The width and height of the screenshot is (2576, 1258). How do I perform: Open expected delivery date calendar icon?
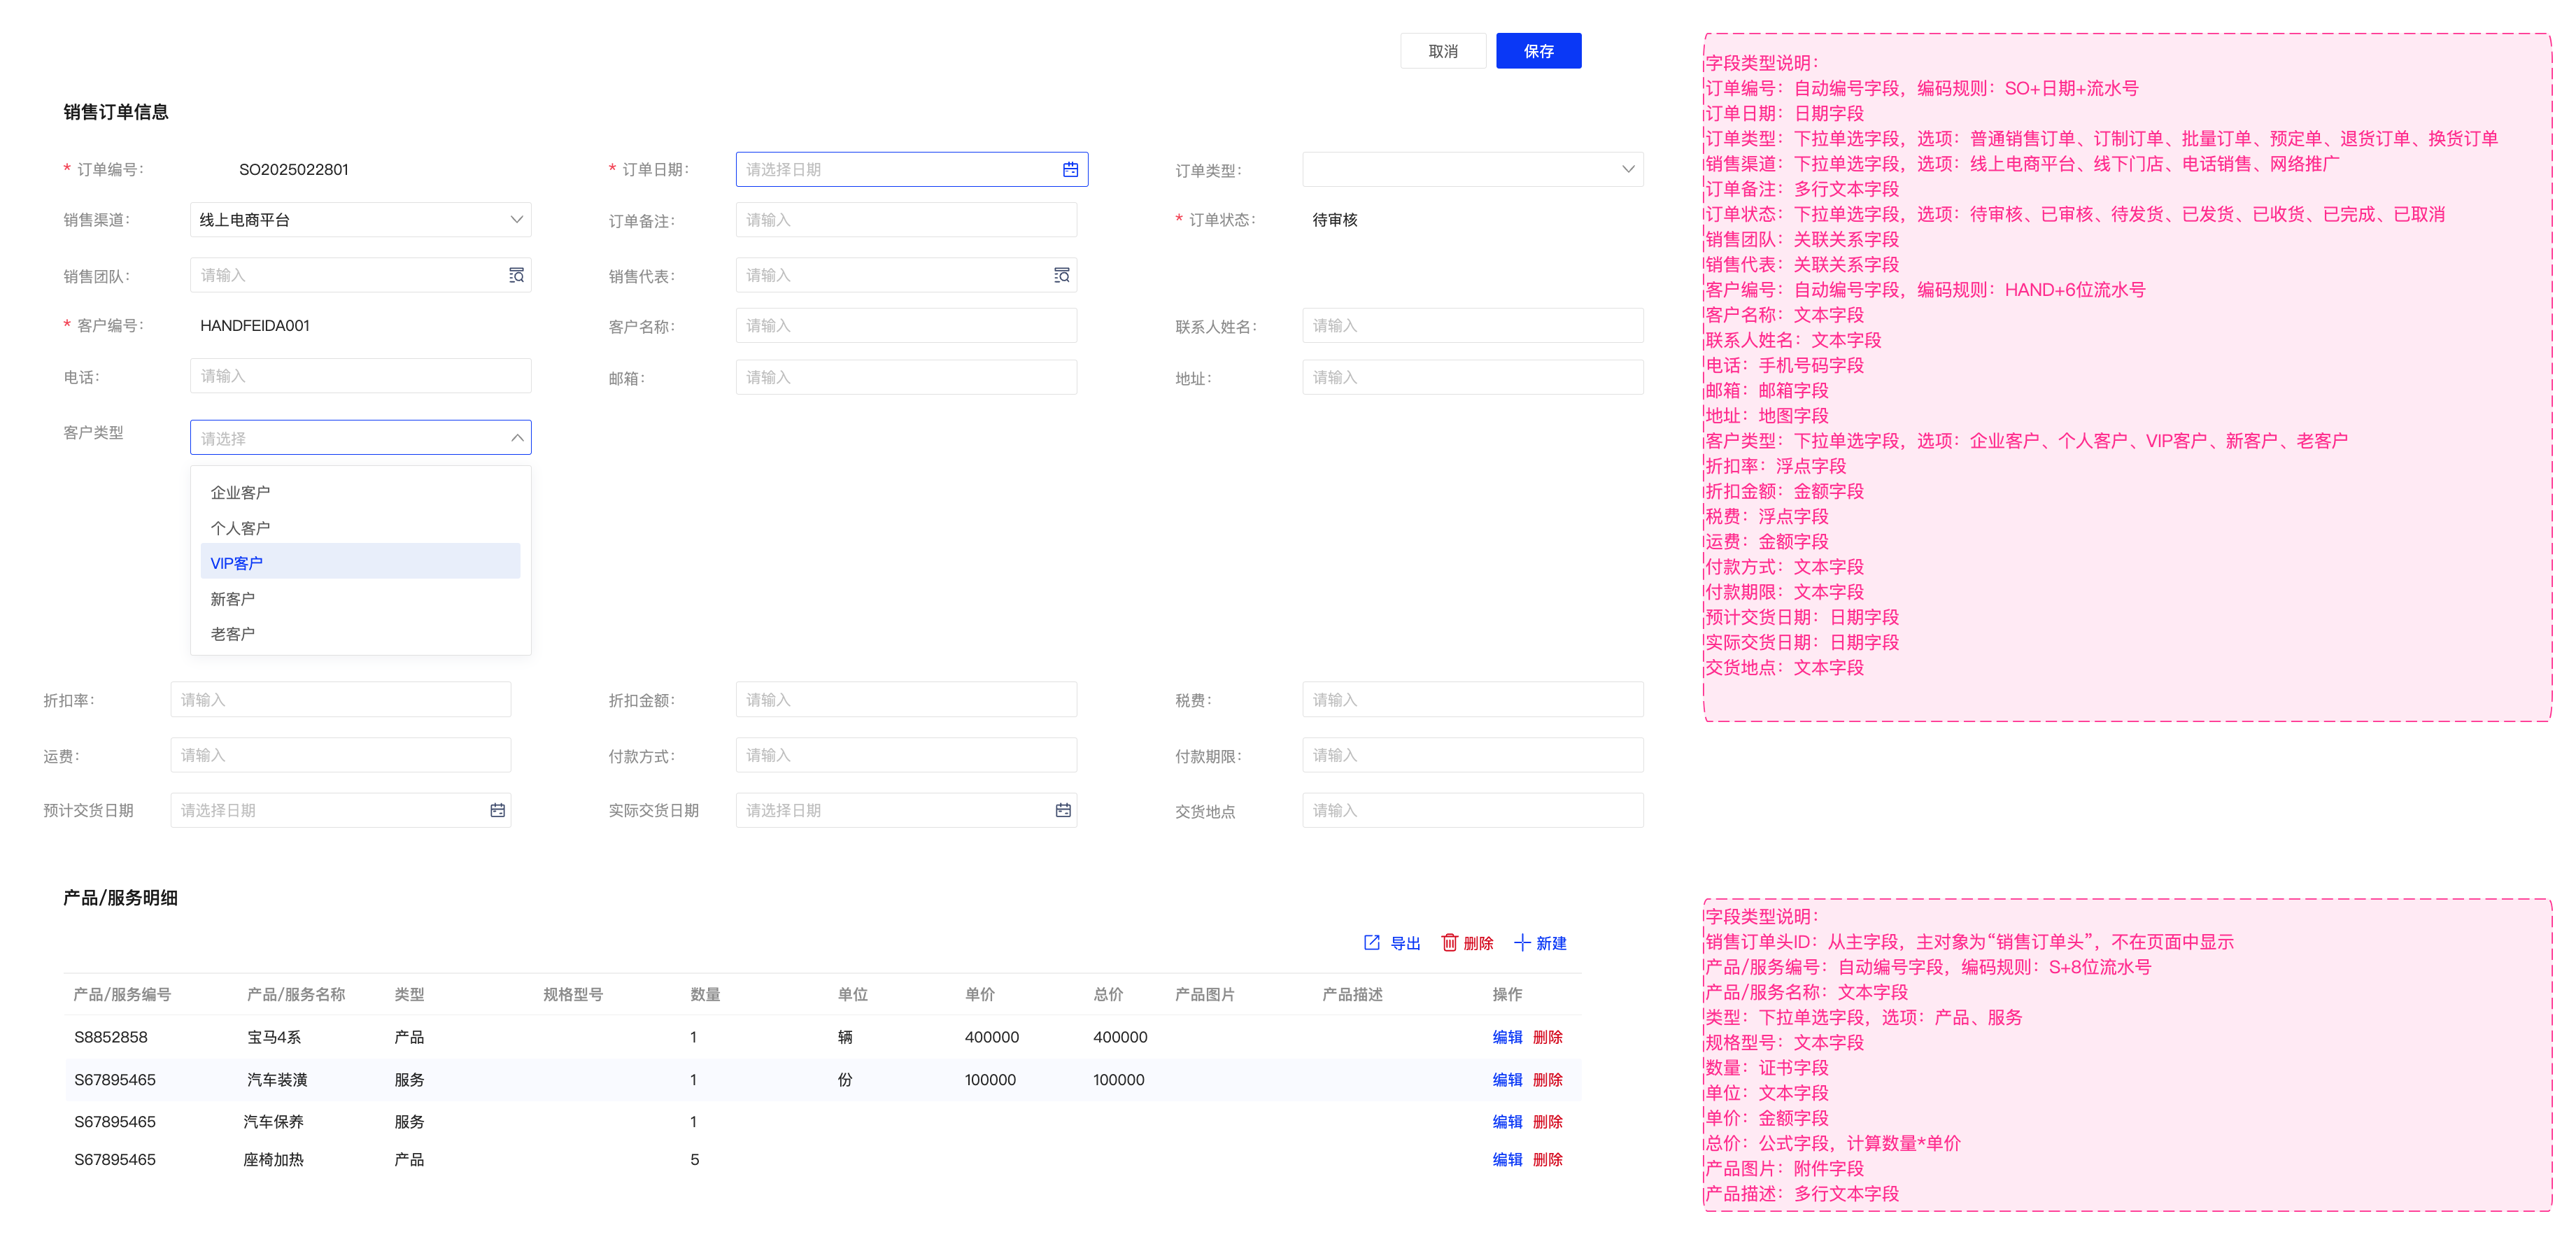(497, 810)
